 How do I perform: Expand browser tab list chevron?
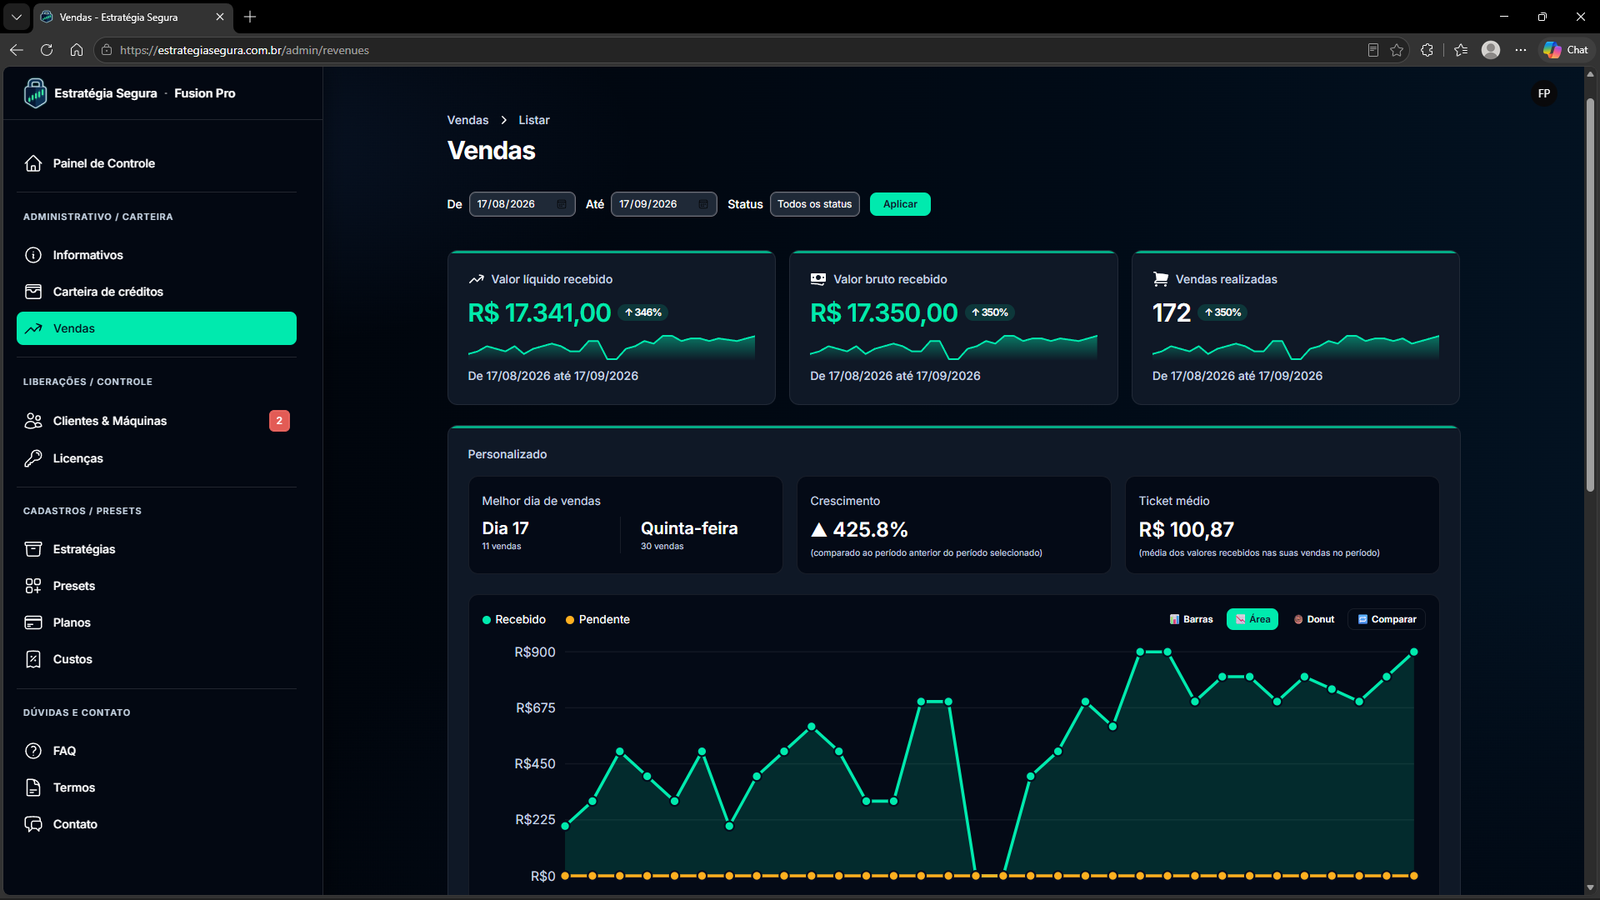point(16,17)
